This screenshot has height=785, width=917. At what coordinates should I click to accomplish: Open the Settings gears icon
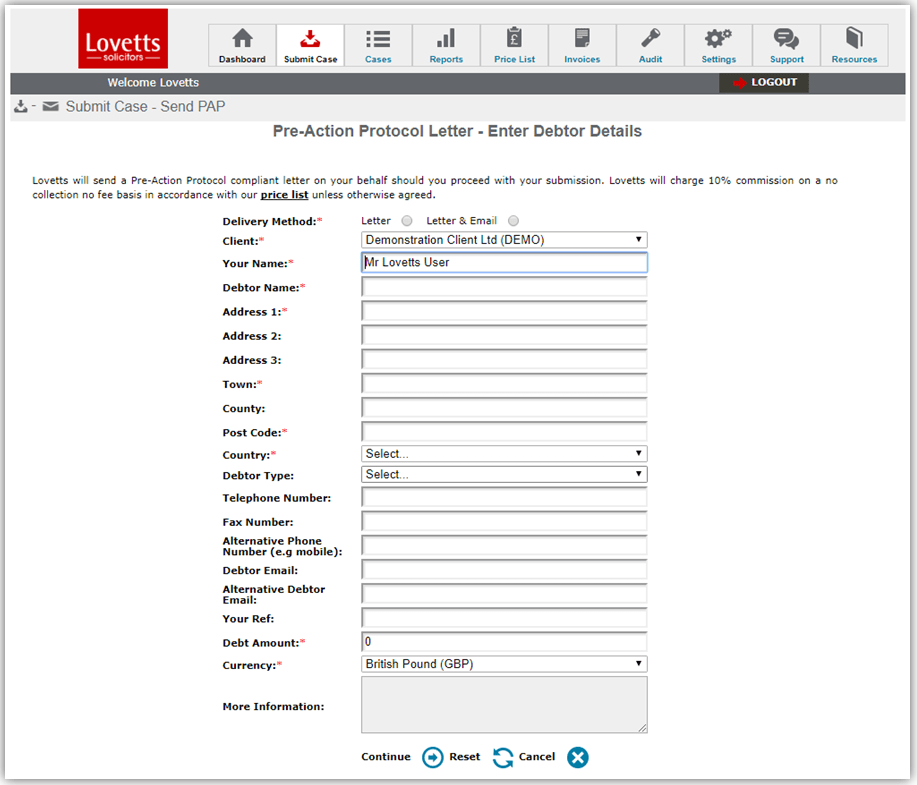tap(718, 40)
